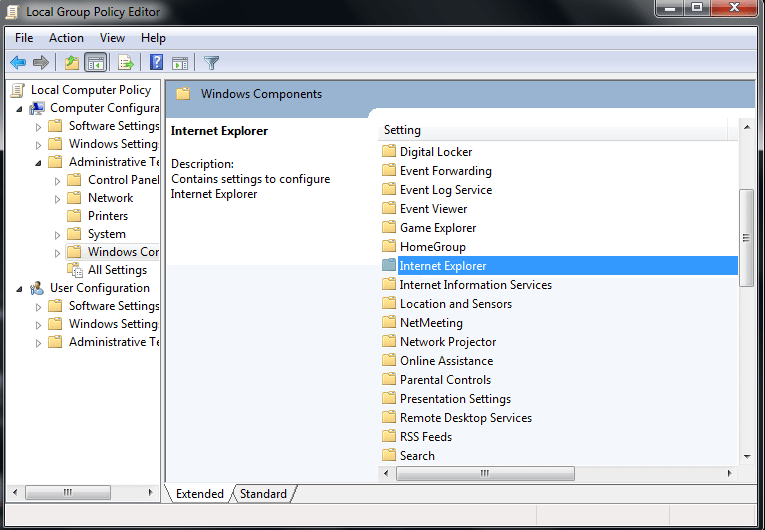Click the tree pane horizontal scrollbar thumb
The image size is (765, 530).
(x=68, y=492)
